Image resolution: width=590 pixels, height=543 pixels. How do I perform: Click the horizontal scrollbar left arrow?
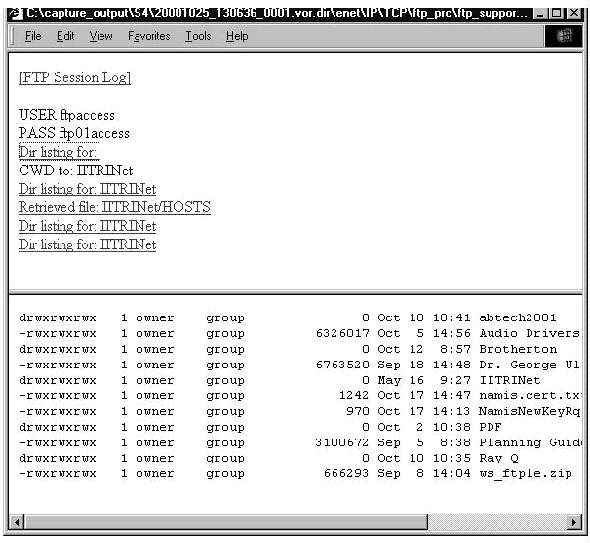[17, 522]
